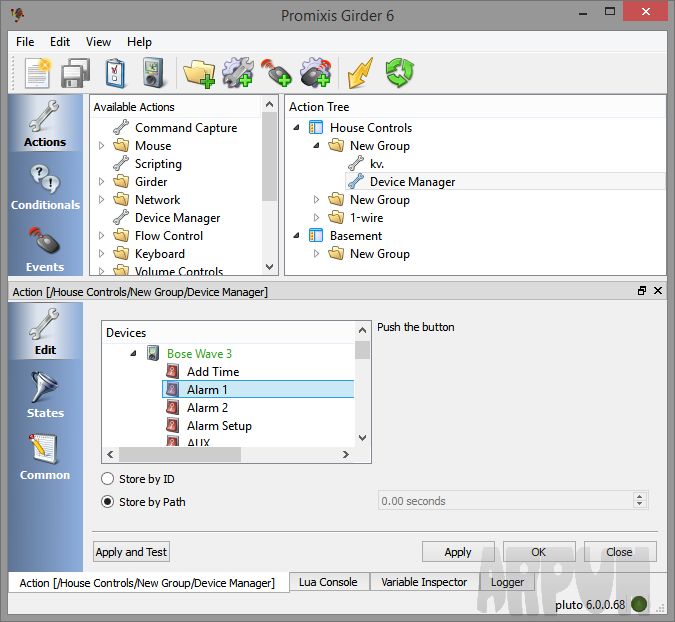Collapse the House Controls tree node
Screen dimensions: 675x622
(x=296, y=128)
